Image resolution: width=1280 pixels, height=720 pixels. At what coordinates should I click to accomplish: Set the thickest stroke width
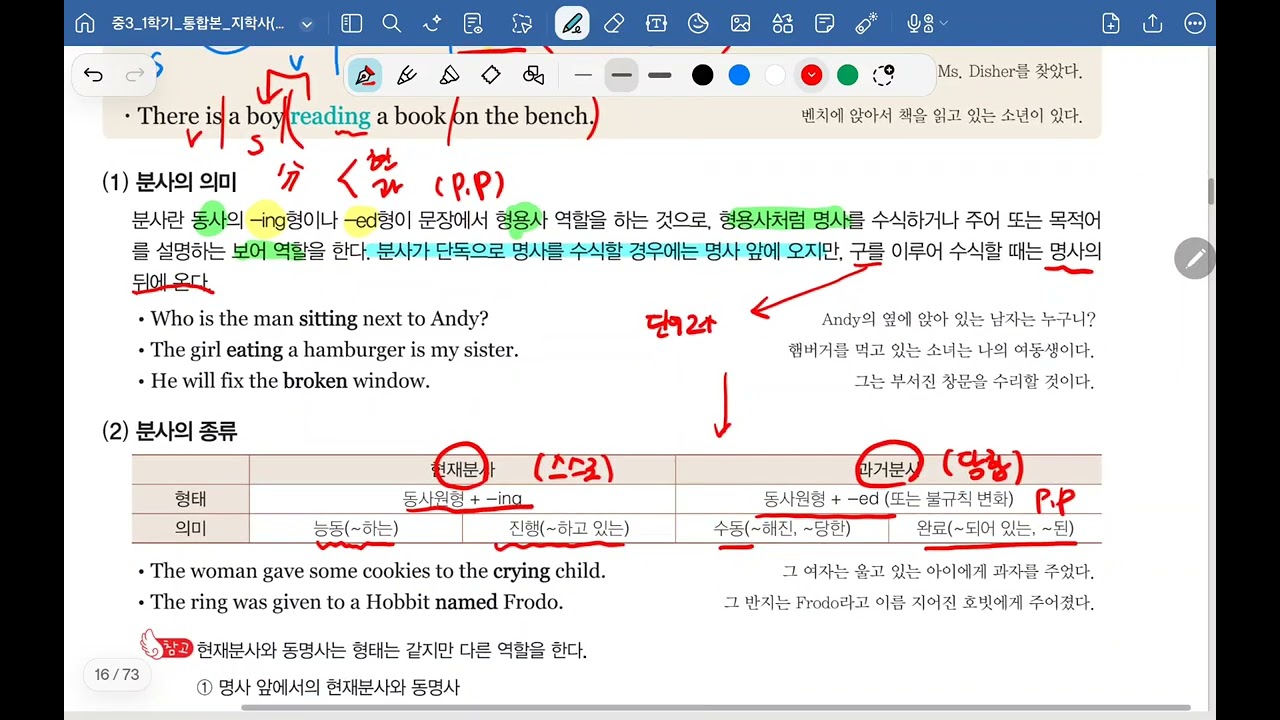pyautogui.click(x=659, y=75)
